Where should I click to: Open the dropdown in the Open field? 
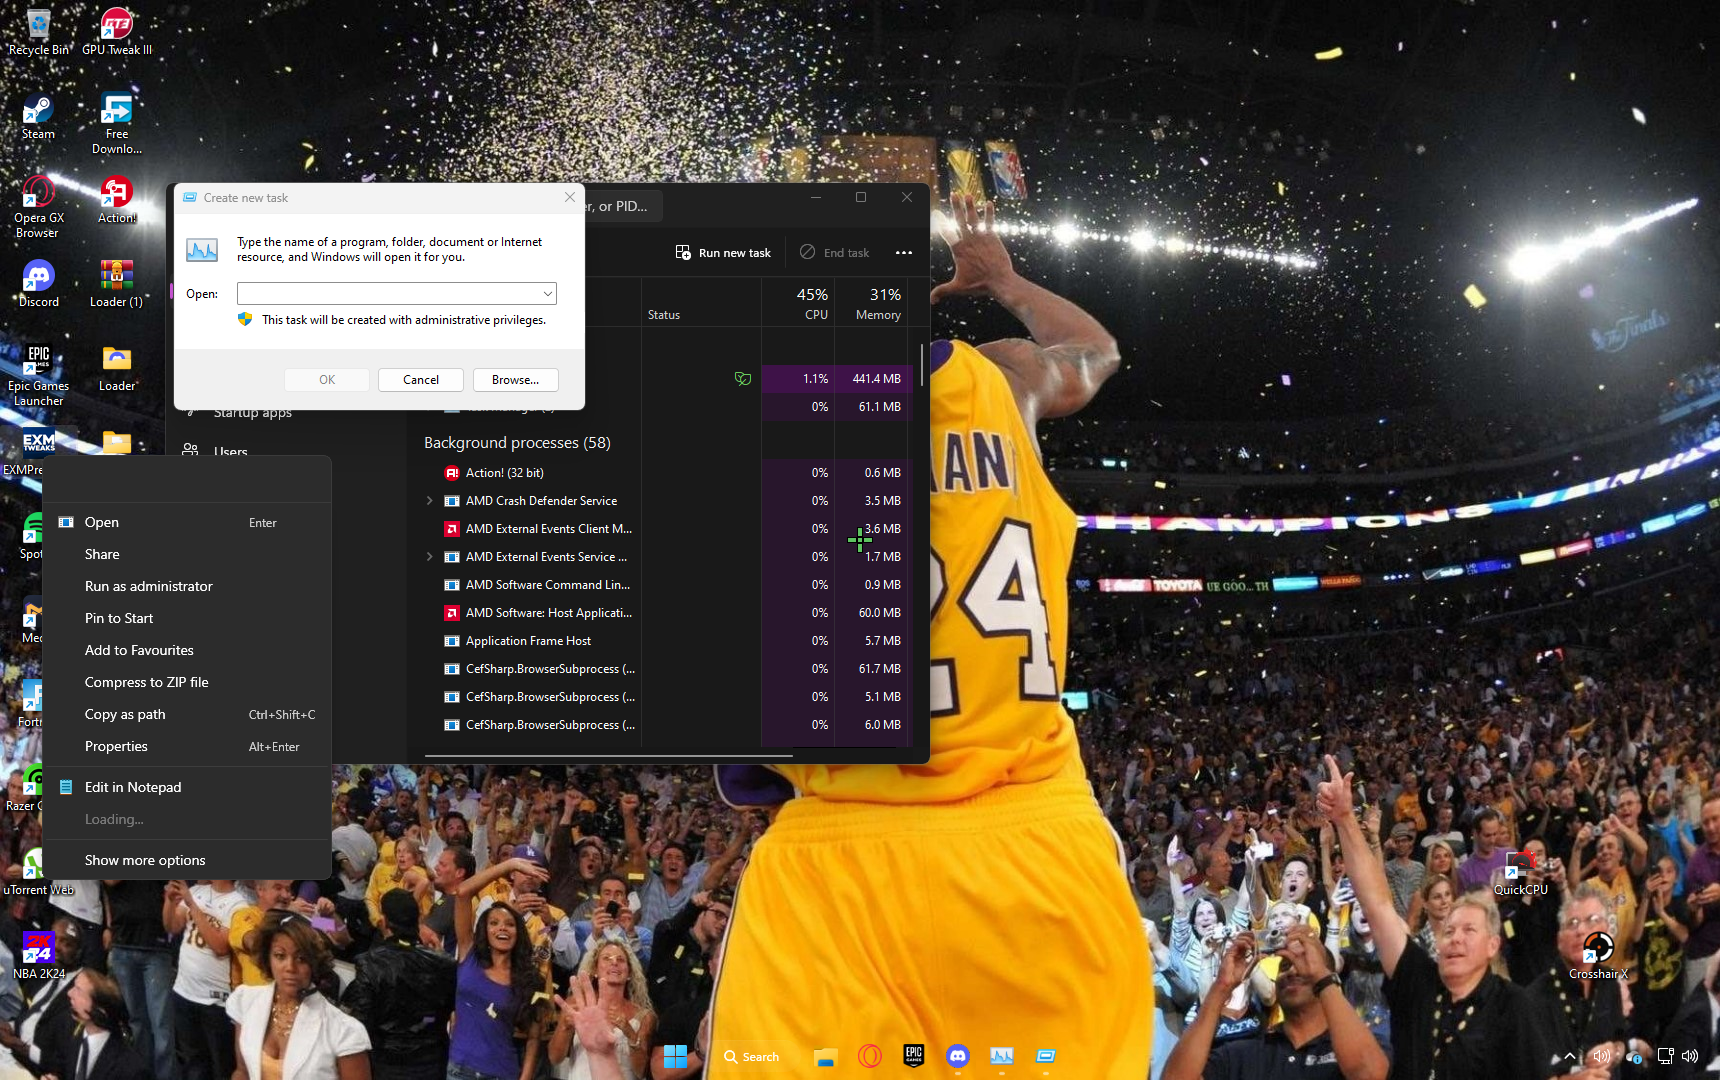548,294
